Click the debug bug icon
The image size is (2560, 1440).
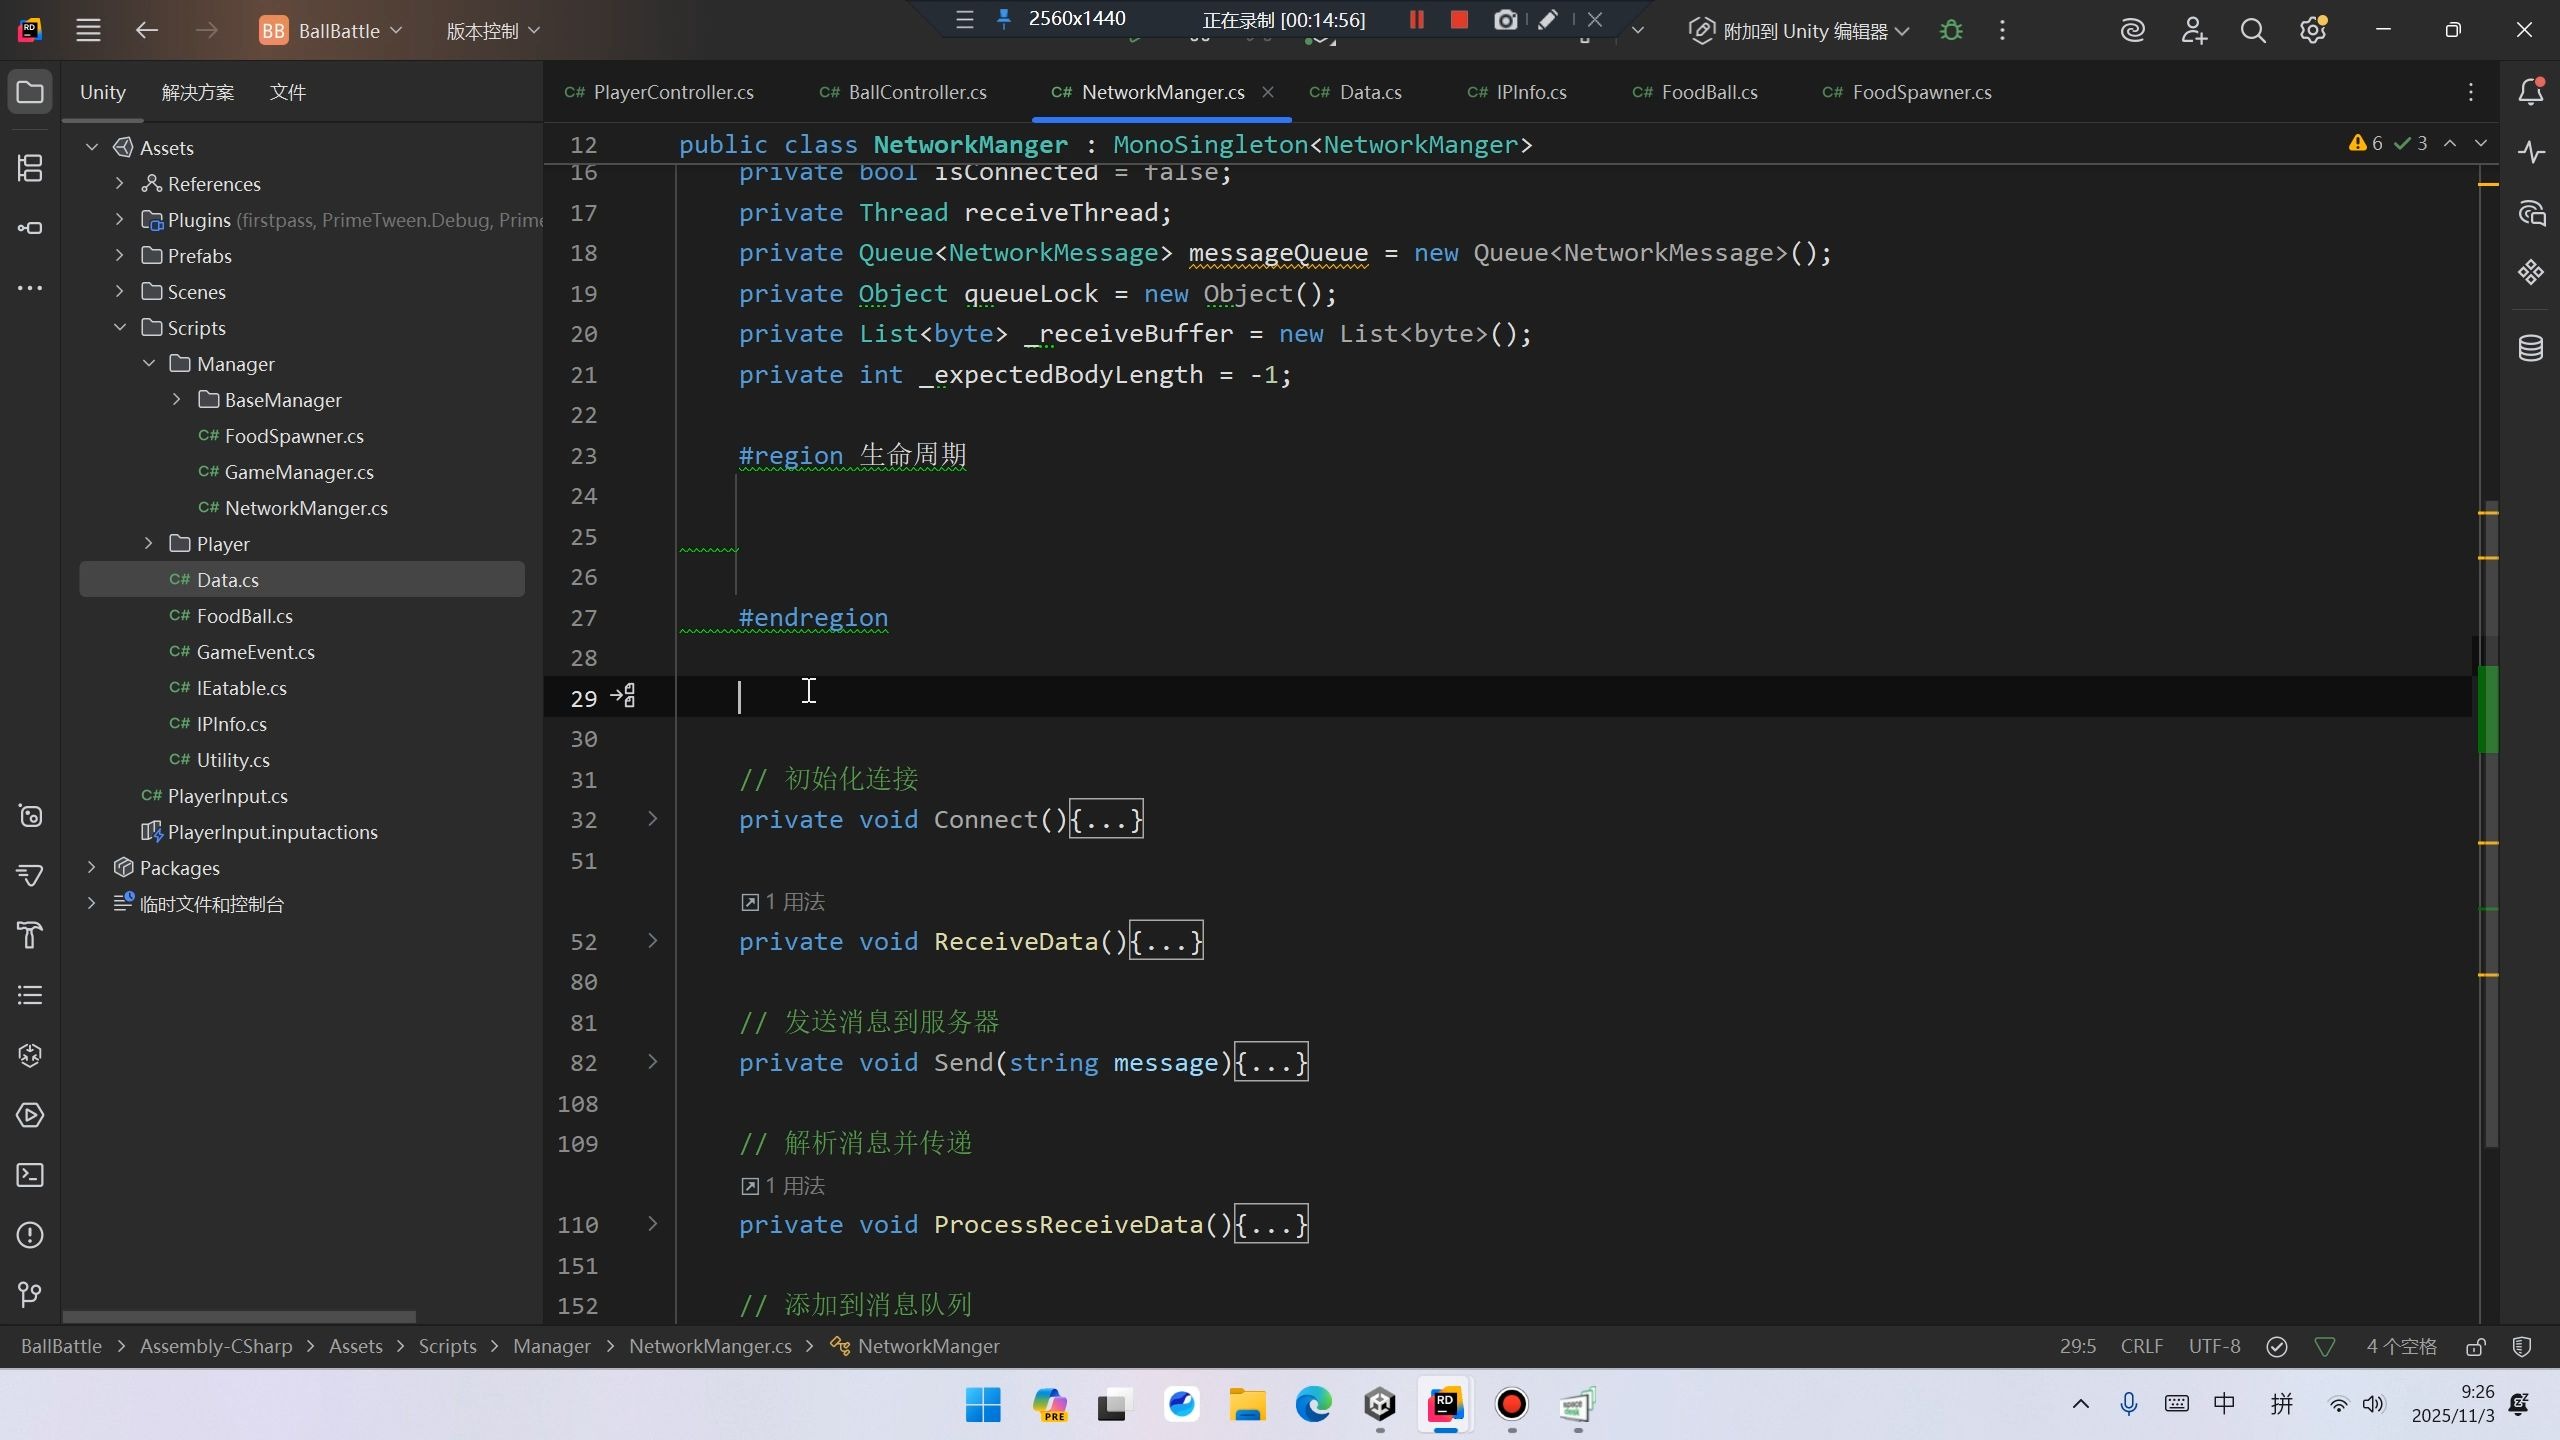[1950, 31]
